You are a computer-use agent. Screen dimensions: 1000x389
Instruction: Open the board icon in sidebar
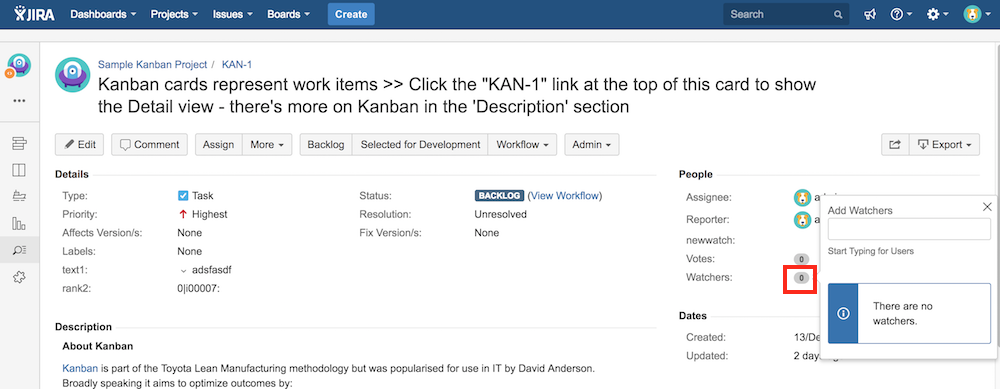pyautogui.click(x=19, y=170)
